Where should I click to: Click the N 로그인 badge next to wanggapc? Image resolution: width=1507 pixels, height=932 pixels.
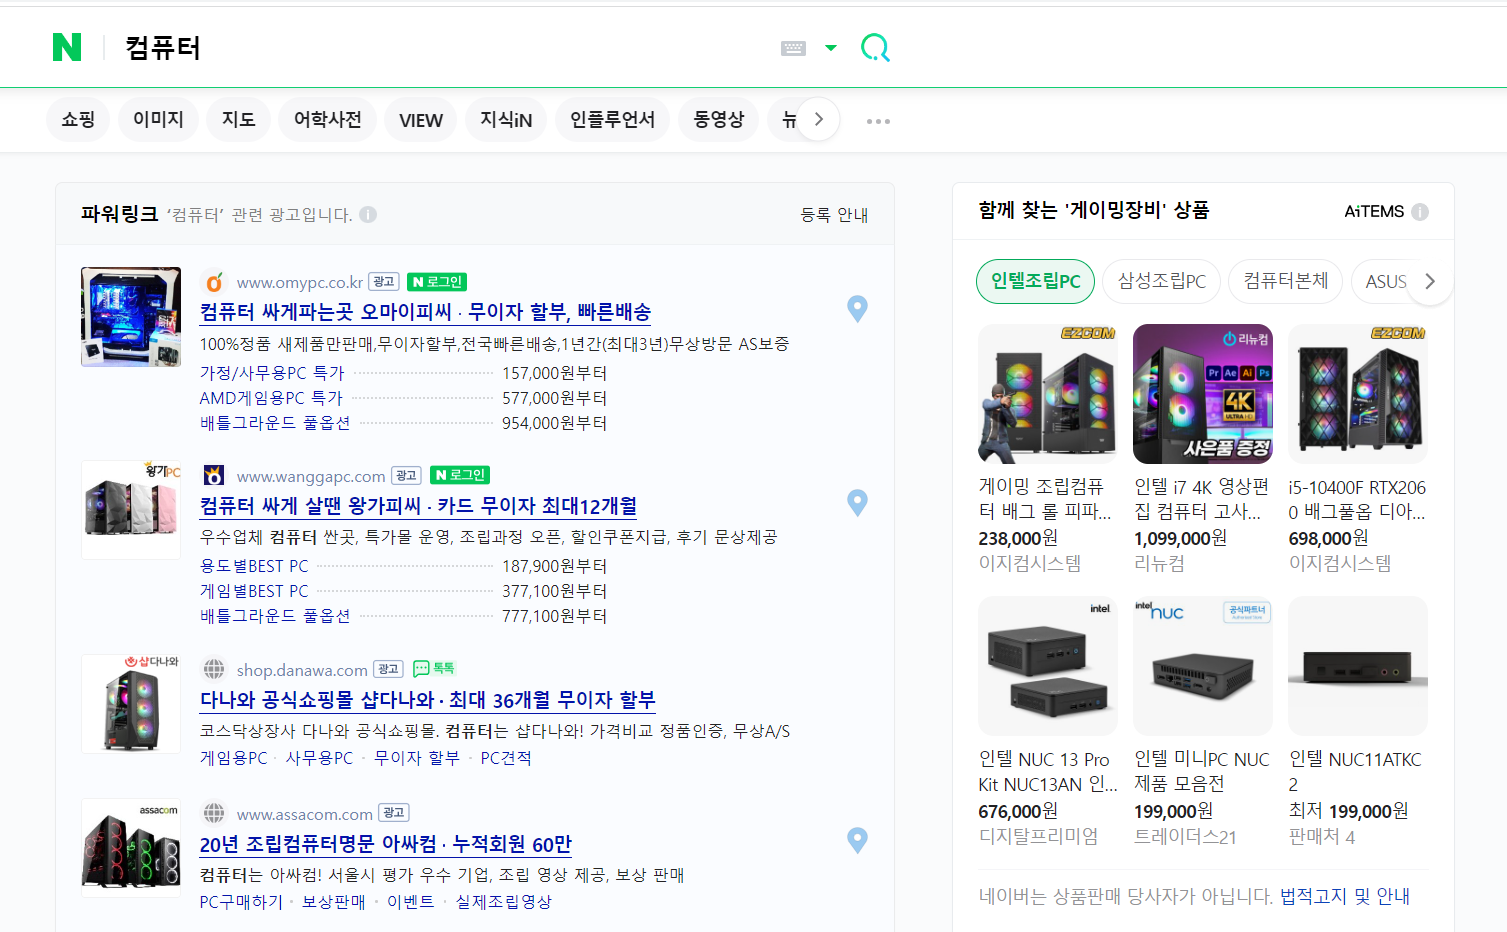coord(460,475)
